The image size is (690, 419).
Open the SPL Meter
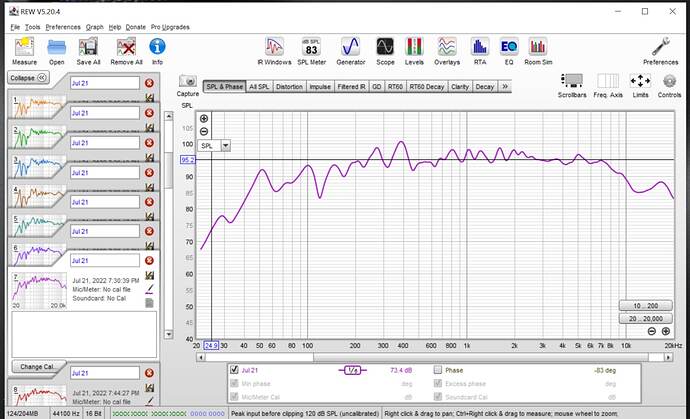(312, 51)
